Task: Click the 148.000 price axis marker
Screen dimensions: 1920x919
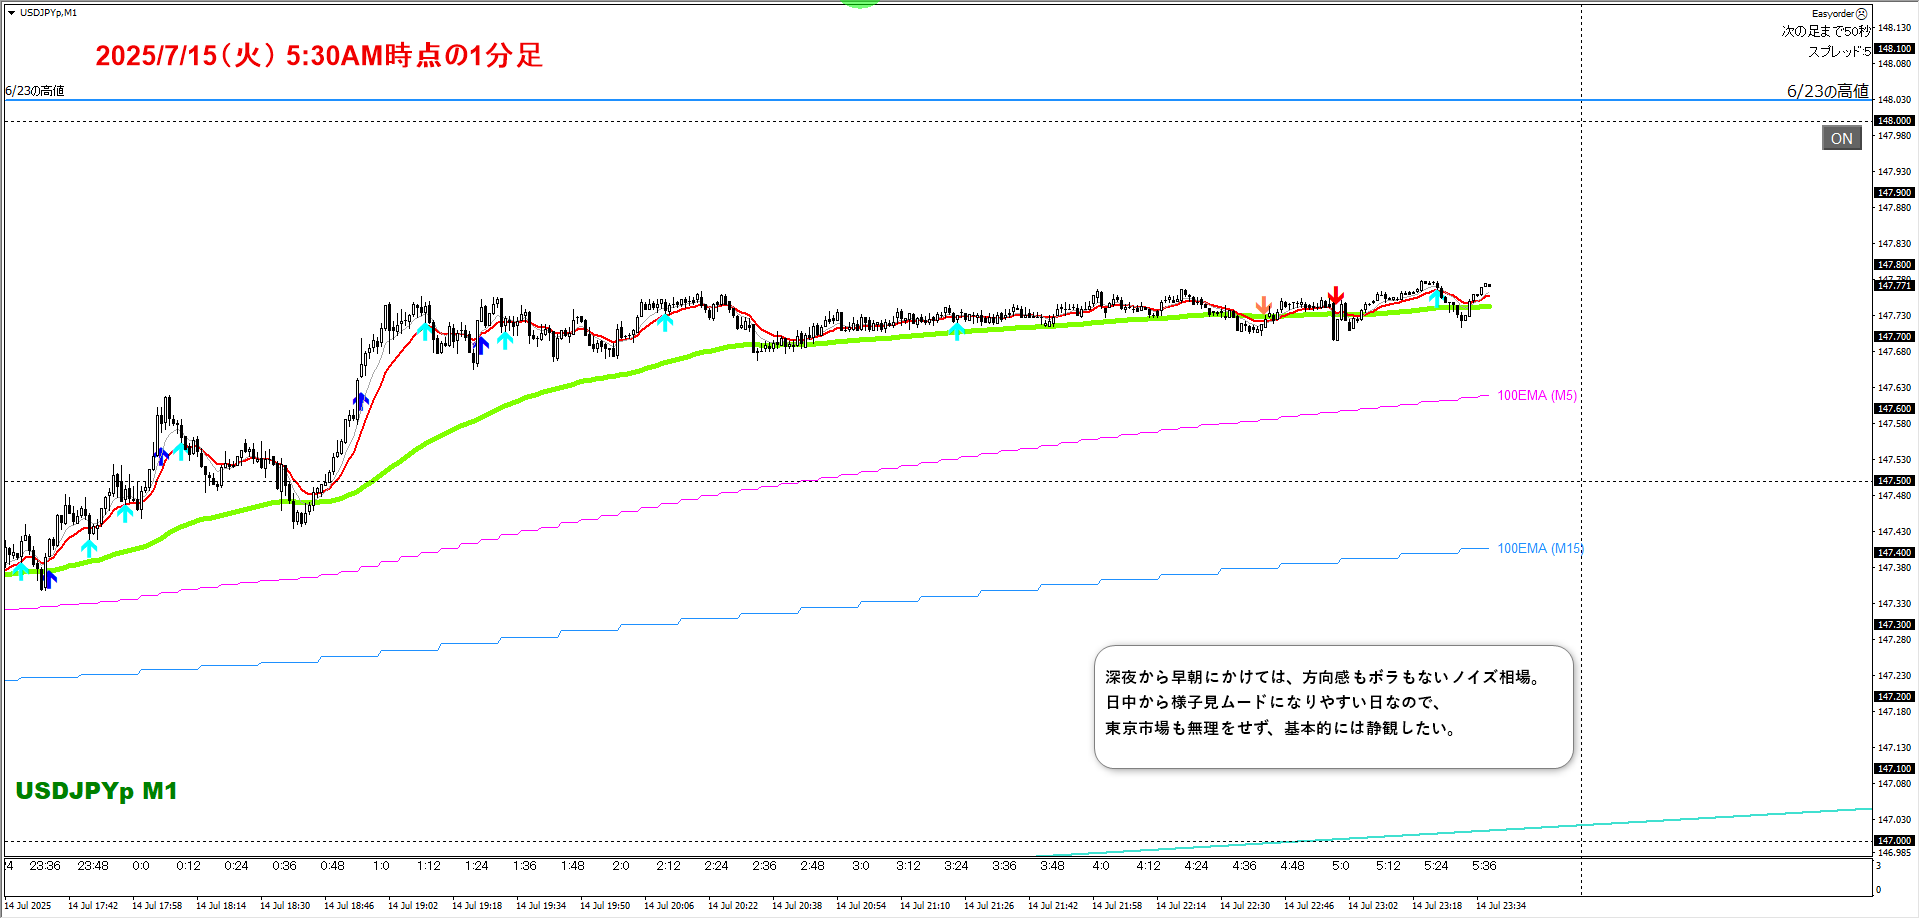Action: coord(1894,120)
